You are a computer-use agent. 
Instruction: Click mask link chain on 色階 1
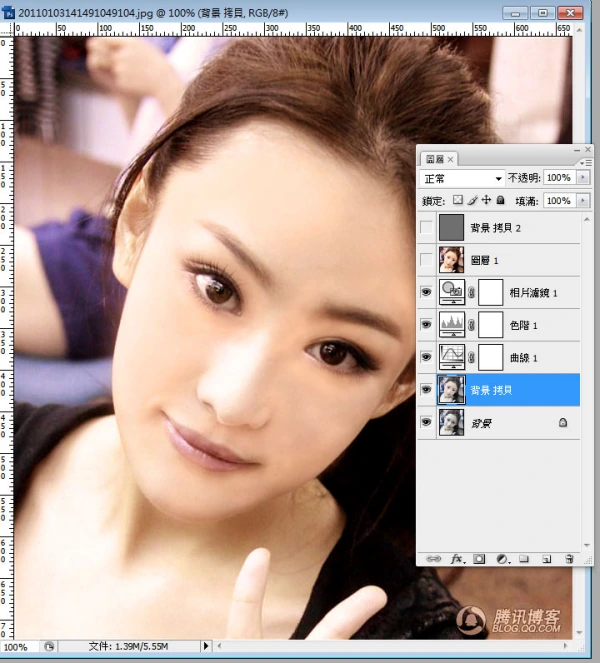(471, 325)
